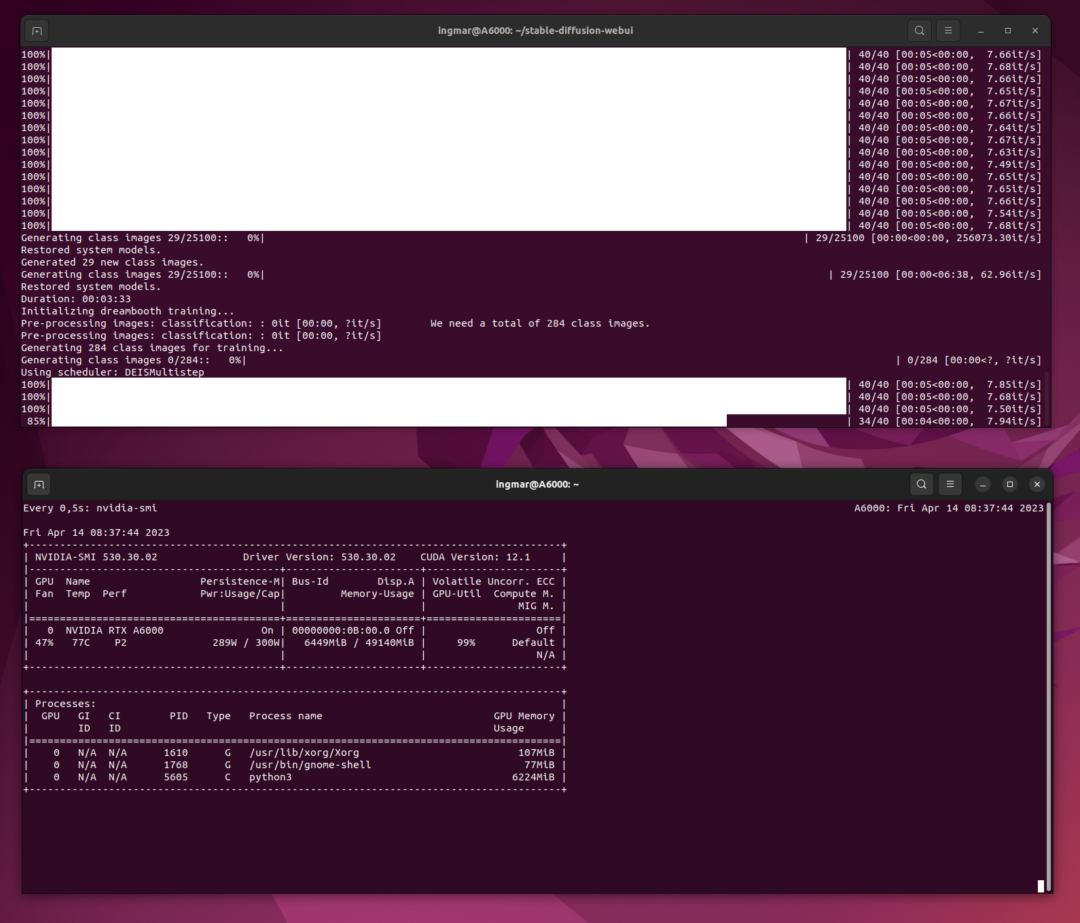Click the NVIDIA RTX A6000 GPU name

click(x=114, y=631)
